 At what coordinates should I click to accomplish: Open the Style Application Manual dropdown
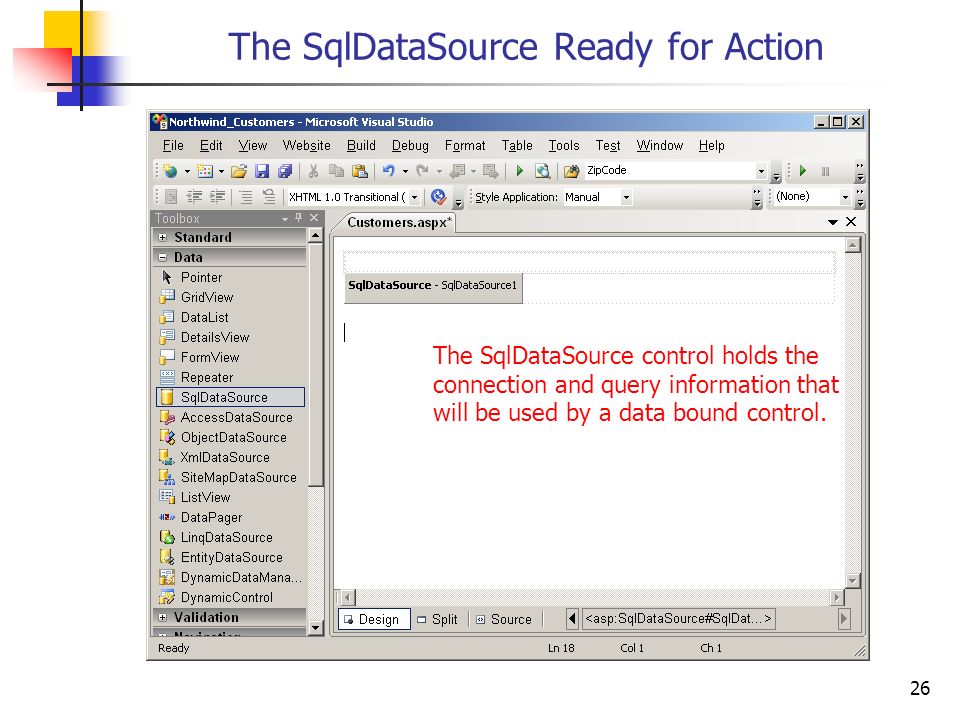626,197
